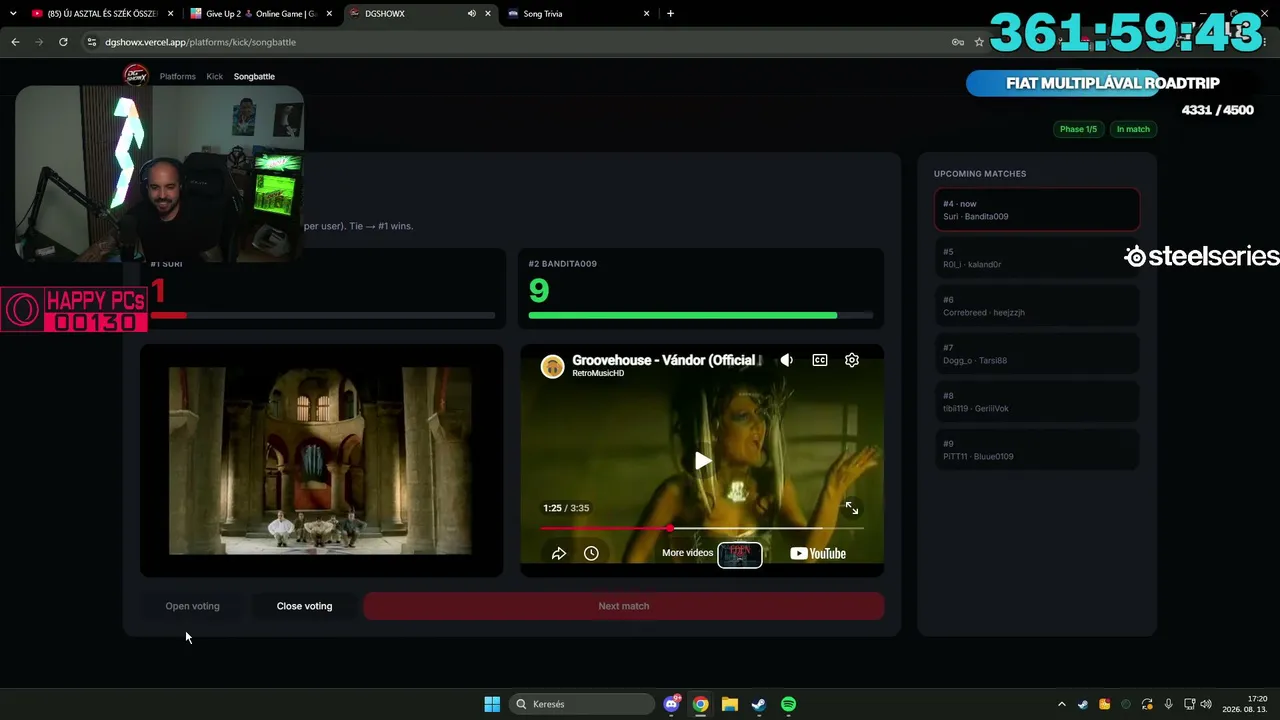Open the saved passwords key icon

pos(958,42)
